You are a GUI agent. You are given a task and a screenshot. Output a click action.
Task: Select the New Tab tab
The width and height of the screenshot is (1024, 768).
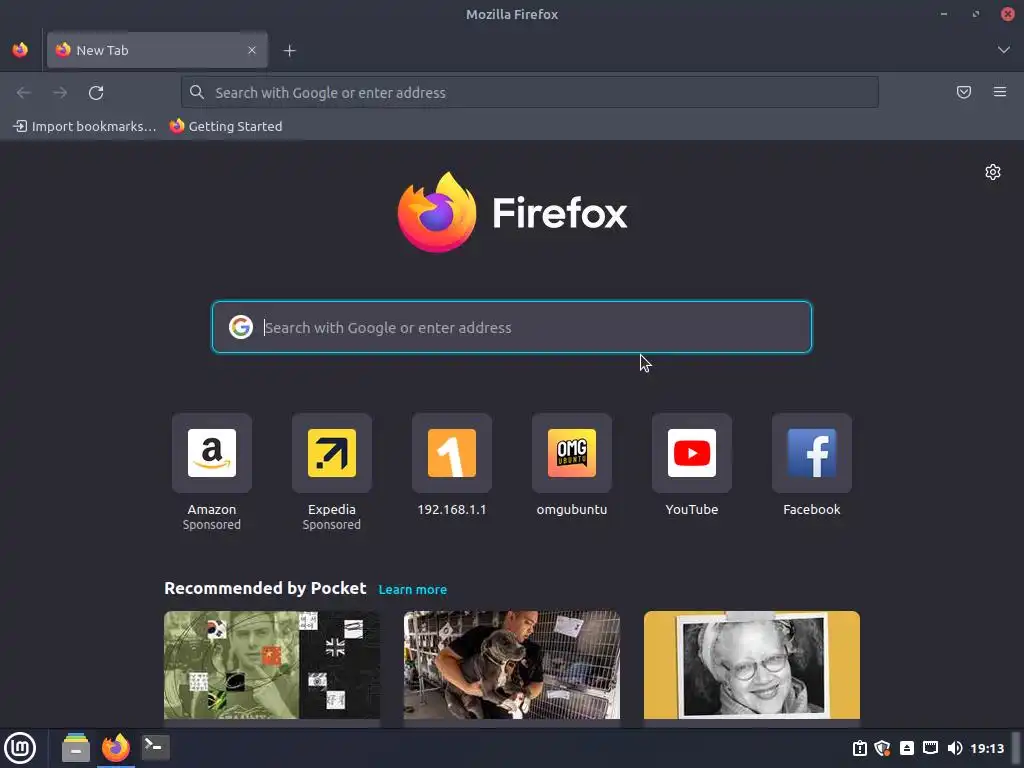tap(157, 50)
